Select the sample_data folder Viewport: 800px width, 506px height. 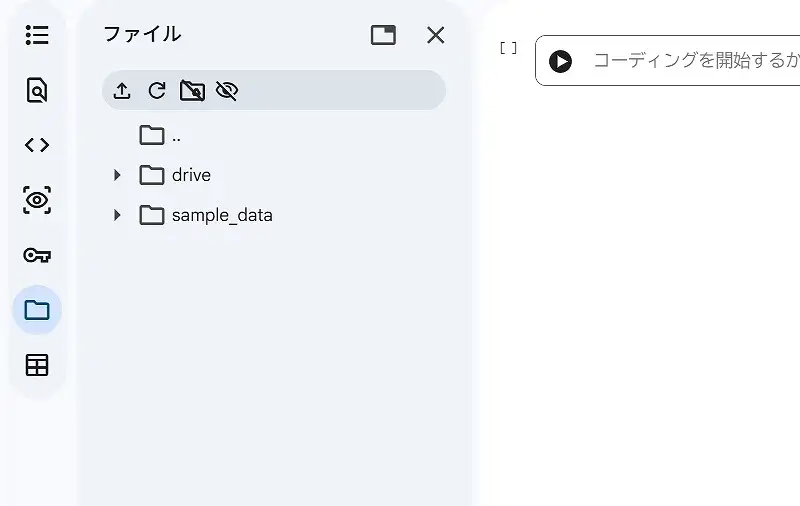click(221, 215)
